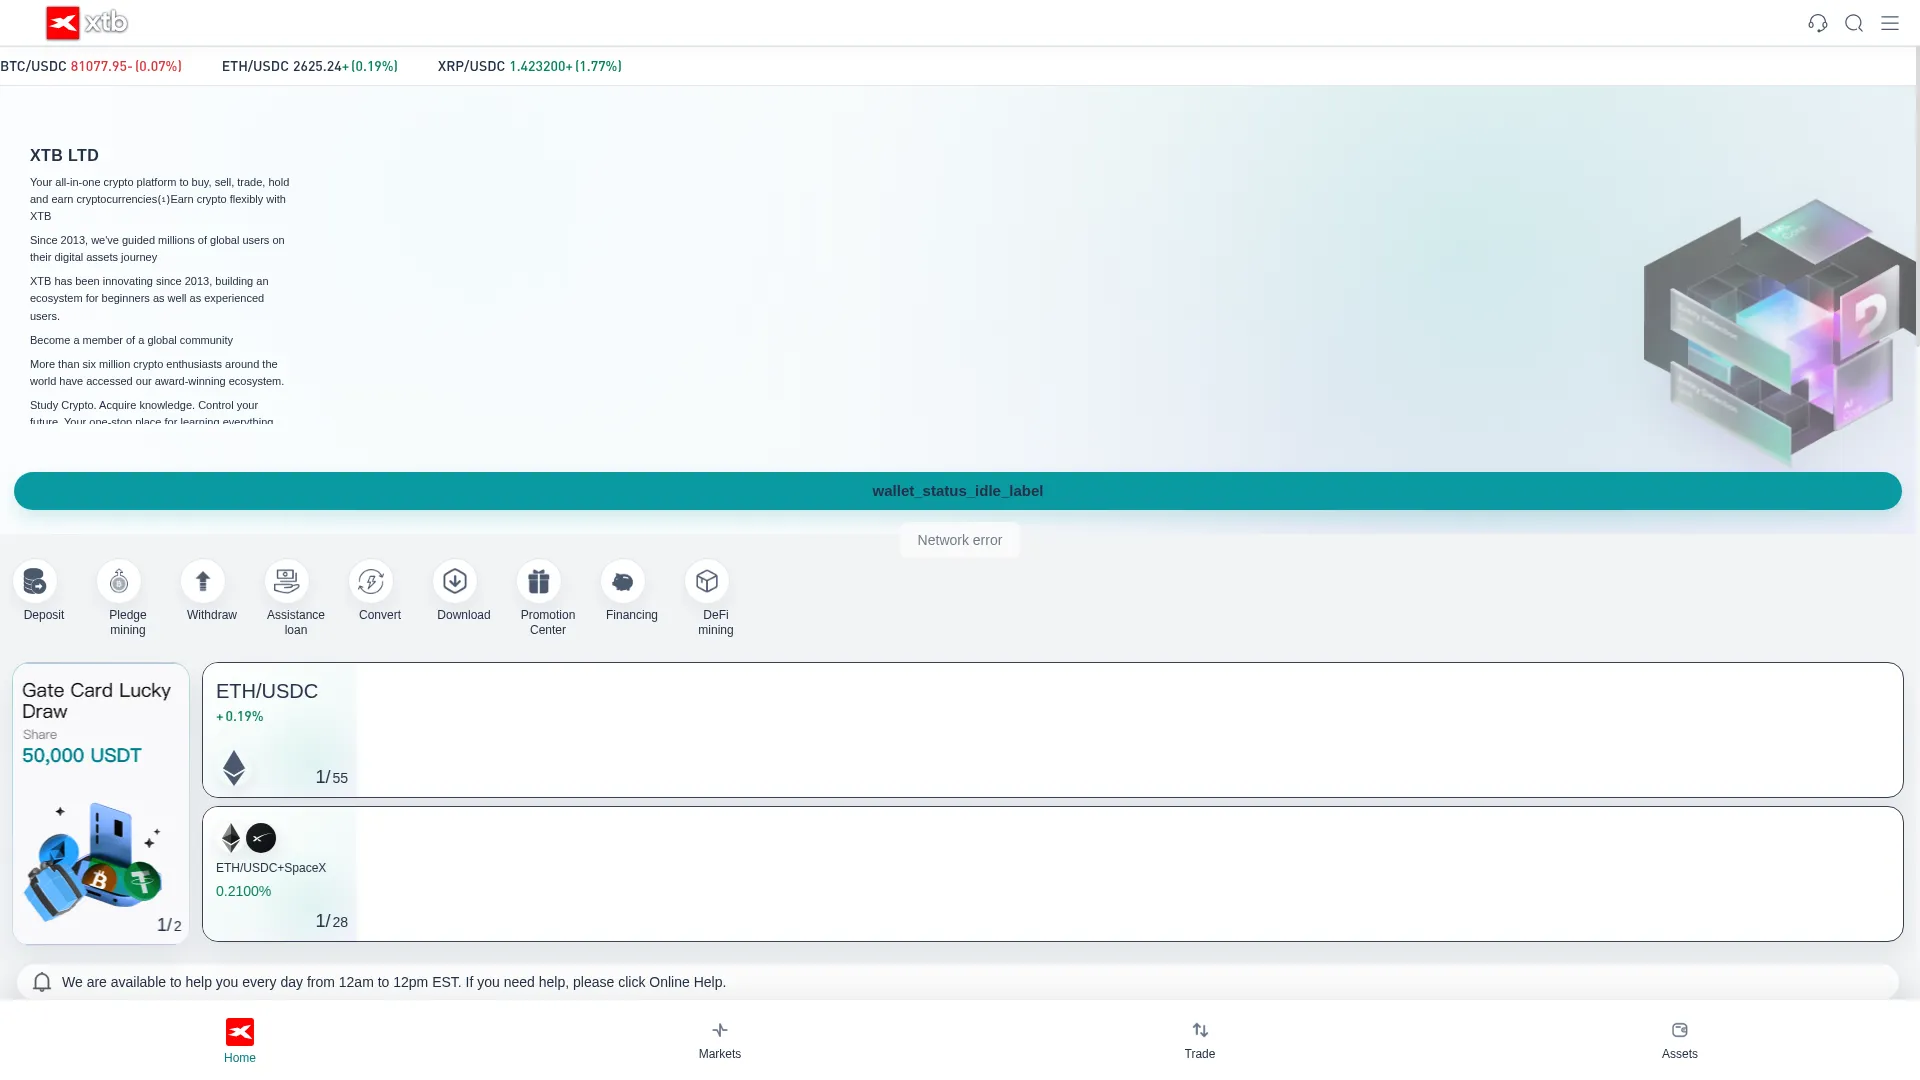Click the XTB LTD heading

coord(64,155)
